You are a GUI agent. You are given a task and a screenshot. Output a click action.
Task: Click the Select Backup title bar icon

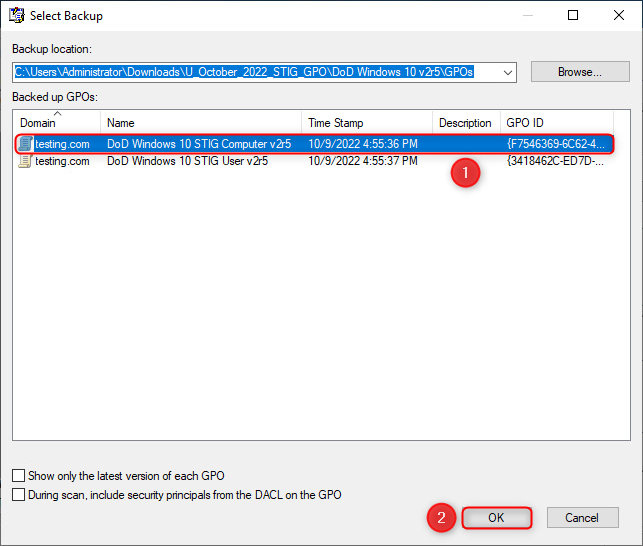pos(16,16)
